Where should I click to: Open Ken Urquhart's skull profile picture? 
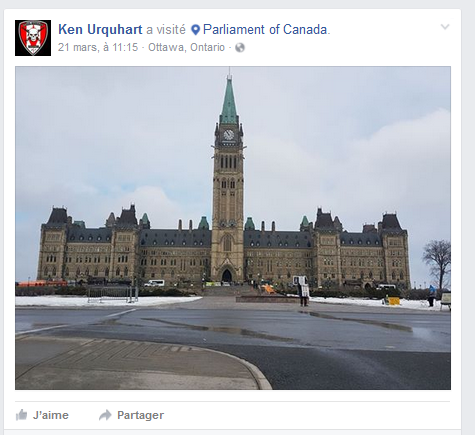[x=33, y=38]
